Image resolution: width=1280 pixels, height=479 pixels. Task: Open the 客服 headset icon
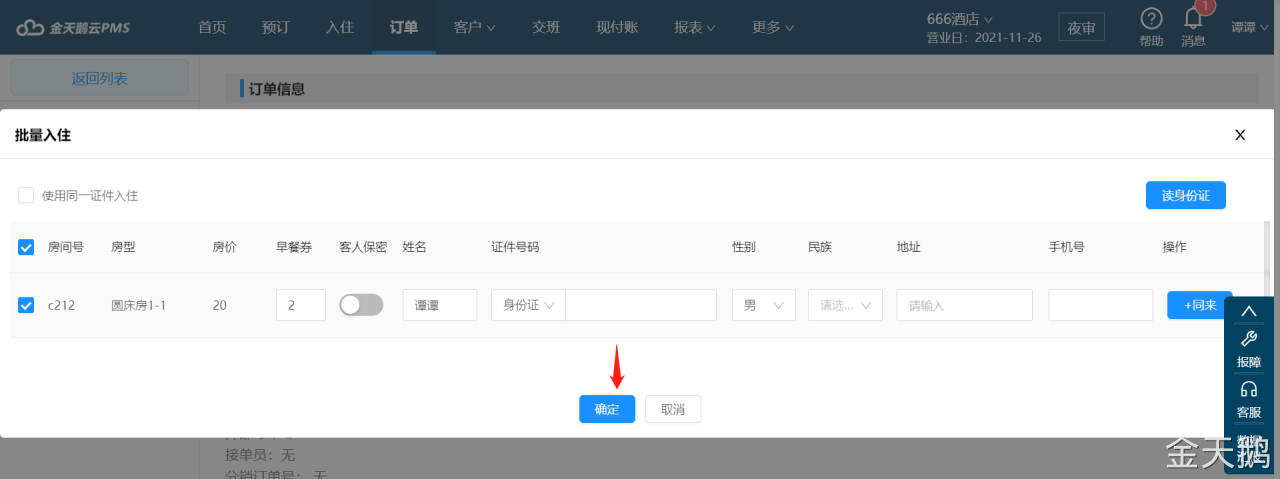pos(1248,389)
